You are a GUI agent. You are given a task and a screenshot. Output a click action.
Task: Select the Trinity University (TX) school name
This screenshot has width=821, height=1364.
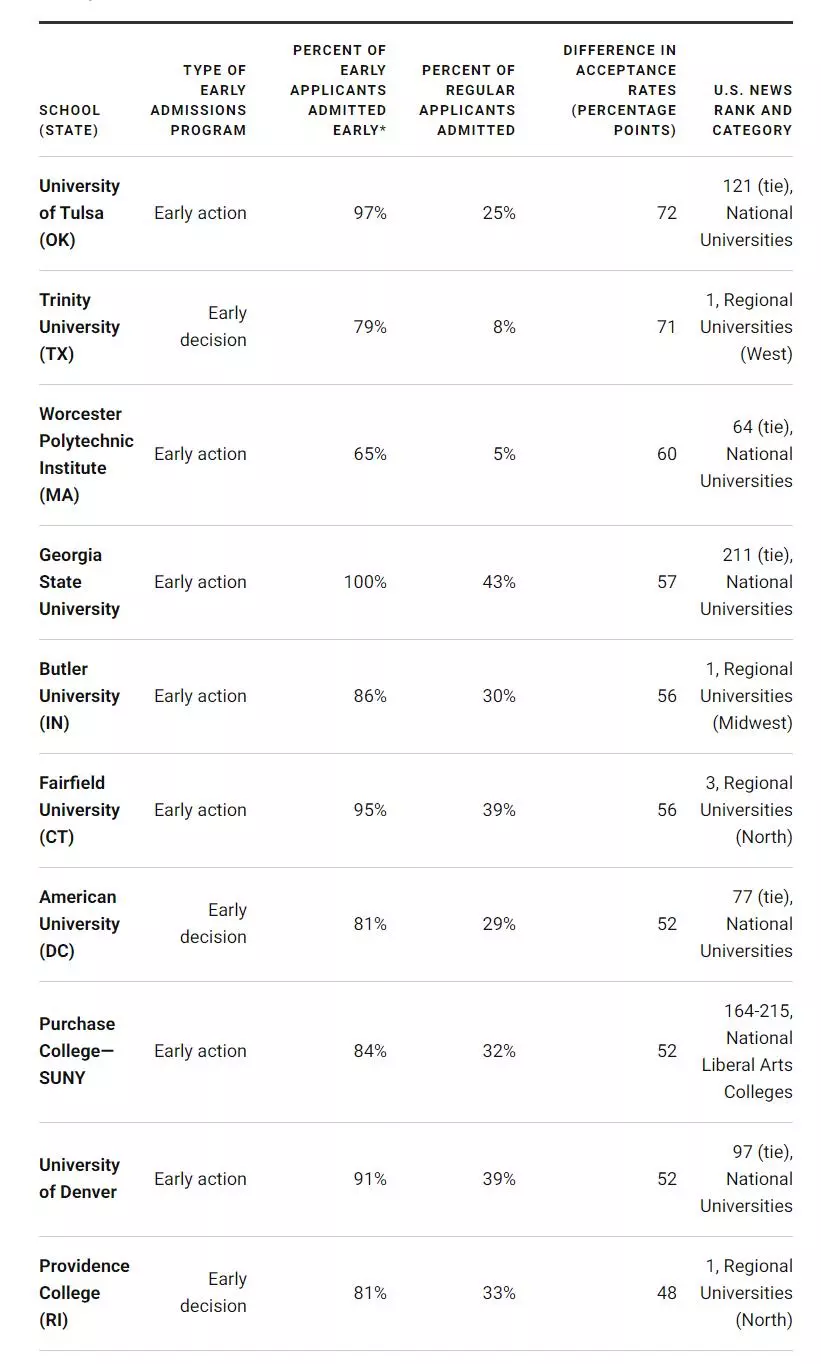(x=79, y=327)
